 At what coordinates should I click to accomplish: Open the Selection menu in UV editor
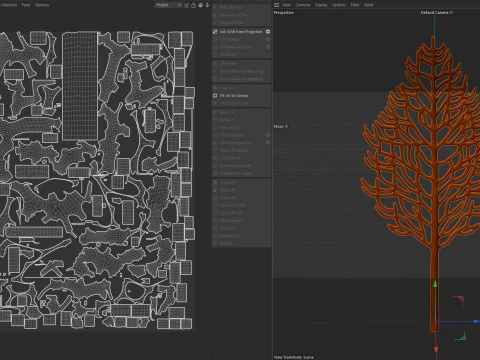9,5
